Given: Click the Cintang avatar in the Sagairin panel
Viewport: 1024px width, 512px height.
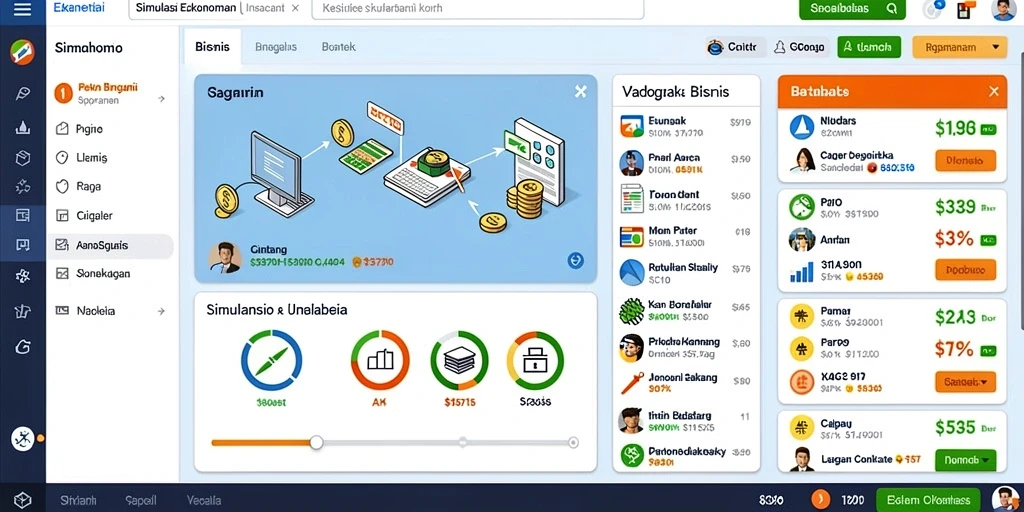Looking at the screenshot, I should 225,257.
